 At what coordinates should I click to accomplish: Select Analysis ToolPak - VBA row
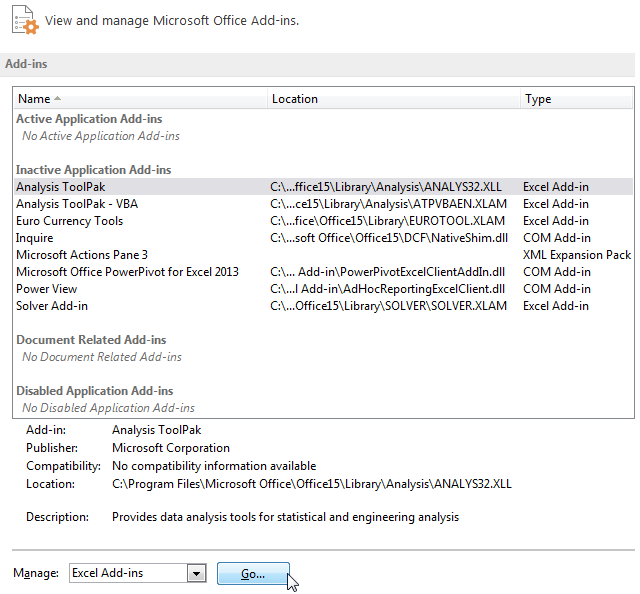(323, 204)
